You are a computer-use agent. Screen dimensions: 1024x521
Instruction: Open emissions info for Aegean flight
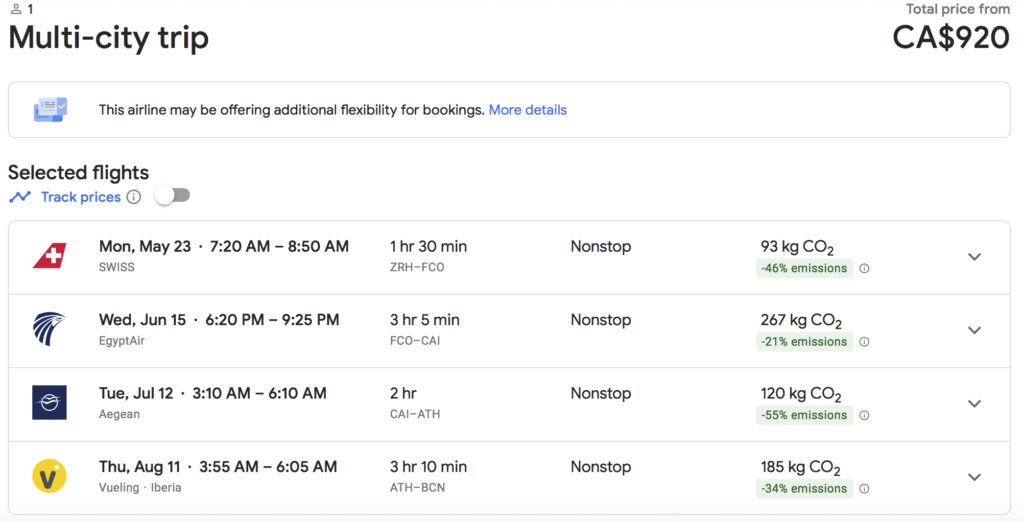click(x=864, y=415)
